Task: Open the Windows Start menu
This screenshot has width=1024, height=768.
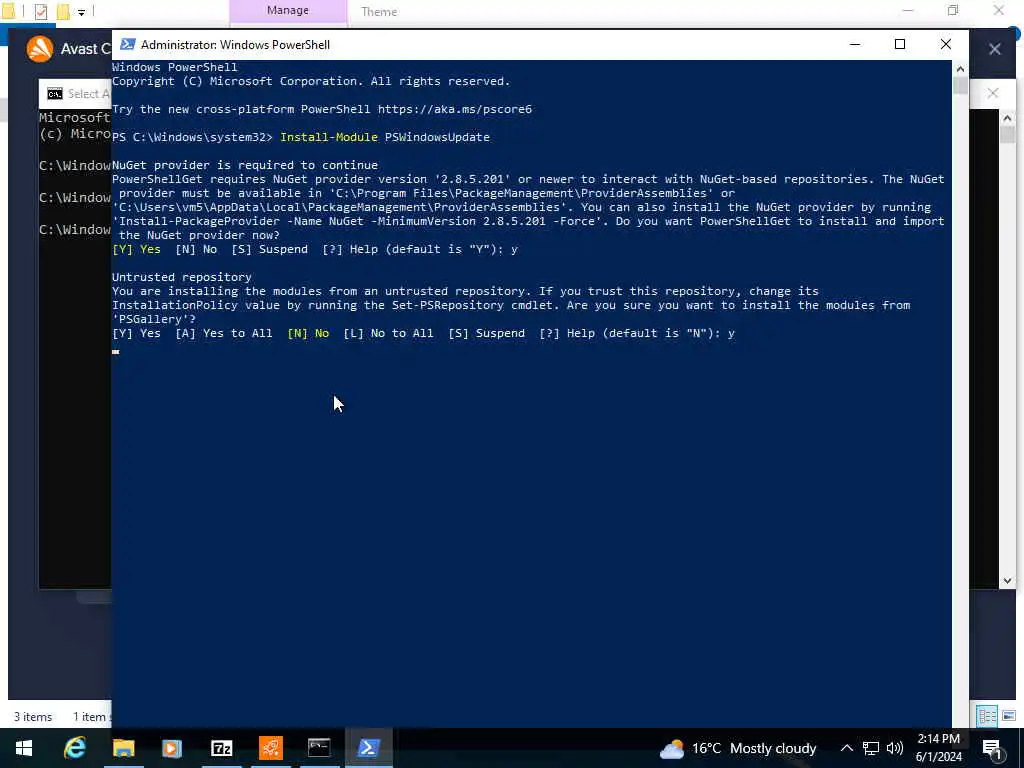Action: point(24,748)
